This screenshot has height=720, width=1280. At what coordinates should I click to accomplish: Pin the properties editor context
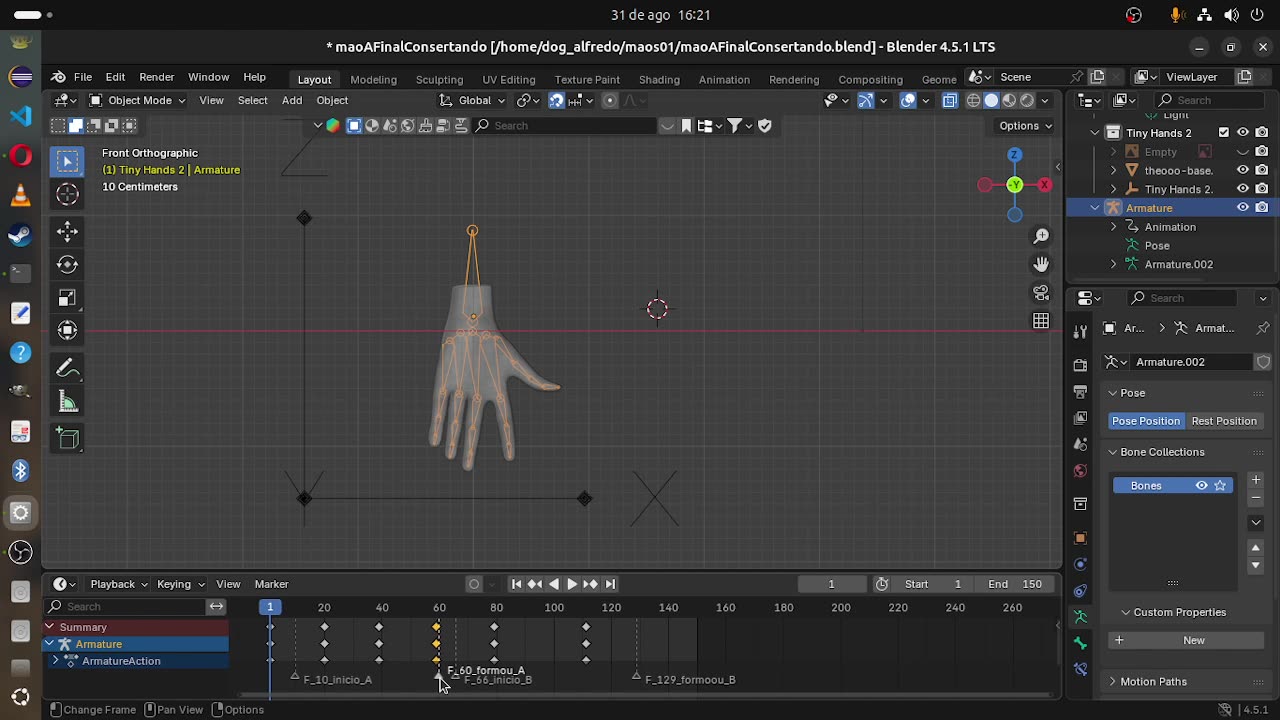tap(1263, 328)
